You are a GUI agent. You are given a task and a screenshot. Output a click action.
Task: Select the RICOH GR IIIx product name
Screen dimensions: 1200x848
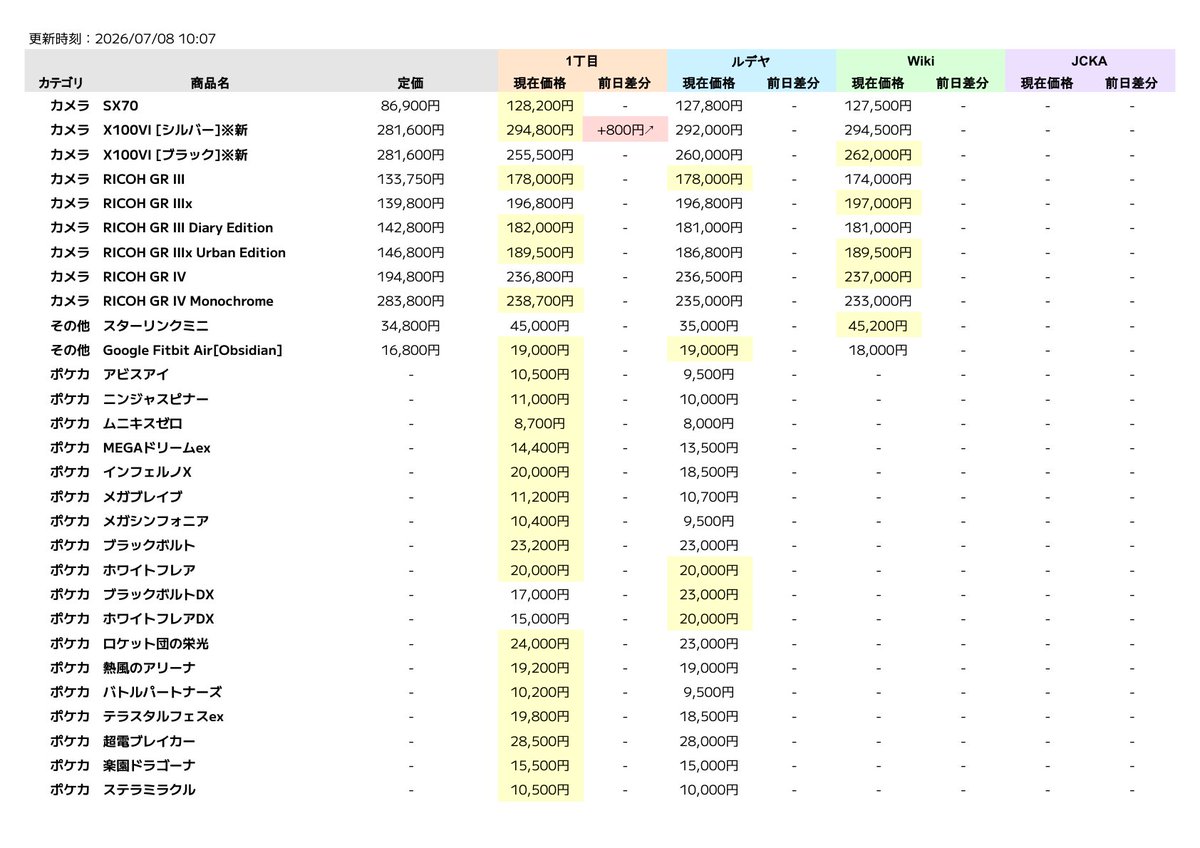click(147, 204)
